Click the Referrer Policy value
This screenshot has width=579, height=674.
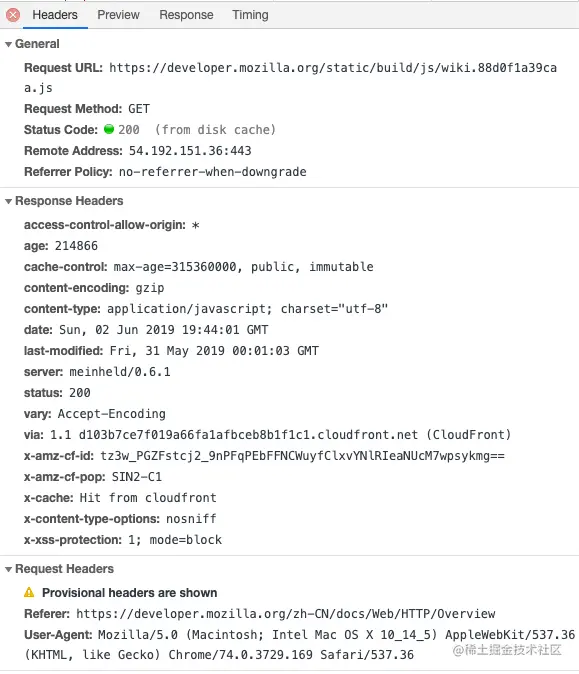click(x=213, y=172)
